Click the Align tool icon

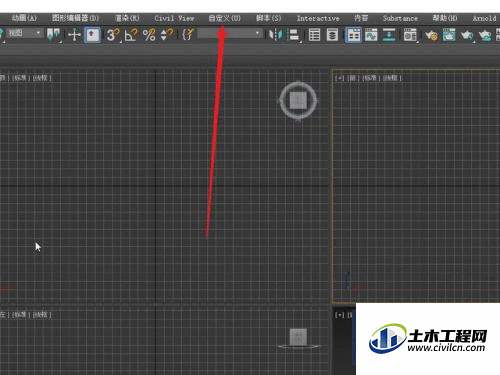tap(294, 35)
